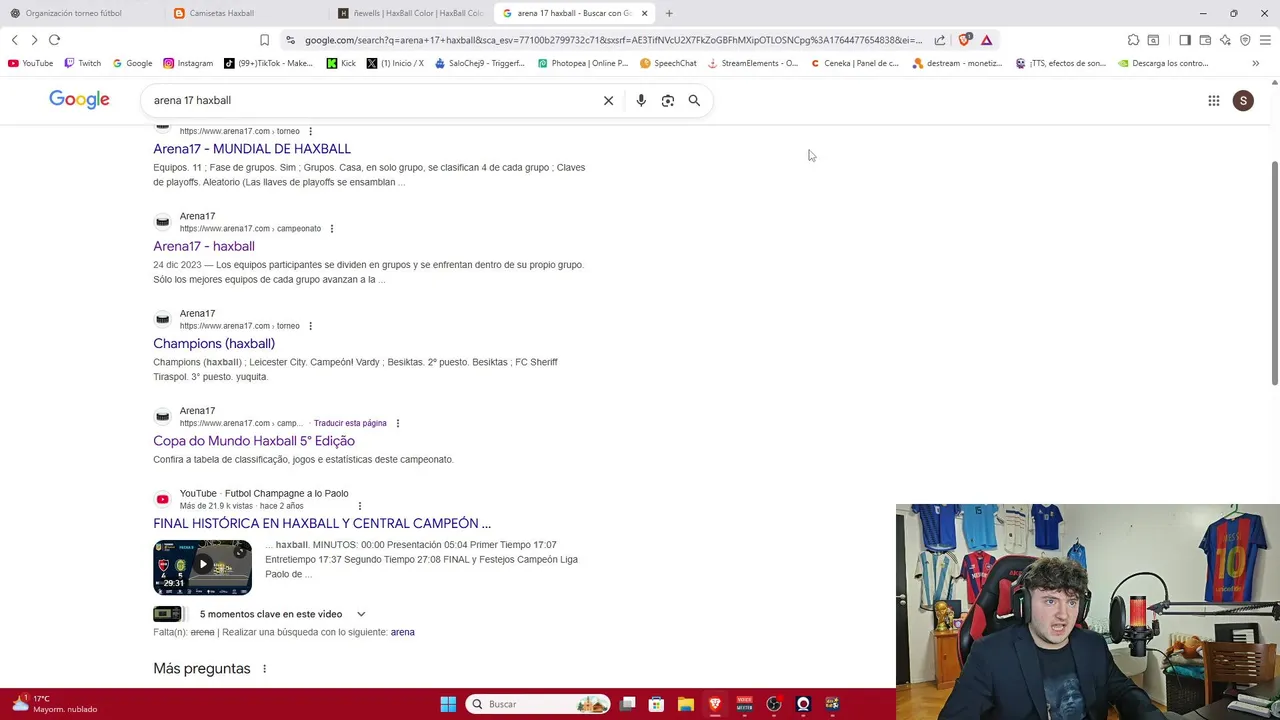Focus the Google search field 'arena 17 haxball'
1280x720 pixels.
pyautogui.click(x=370, y=100)
